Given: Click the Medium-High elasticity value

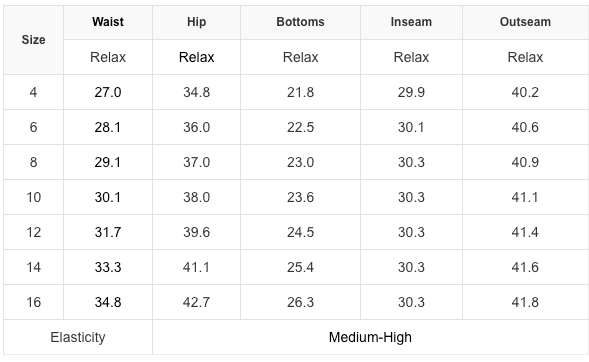Looking at the screenshot, I should (x=370, y=337).
